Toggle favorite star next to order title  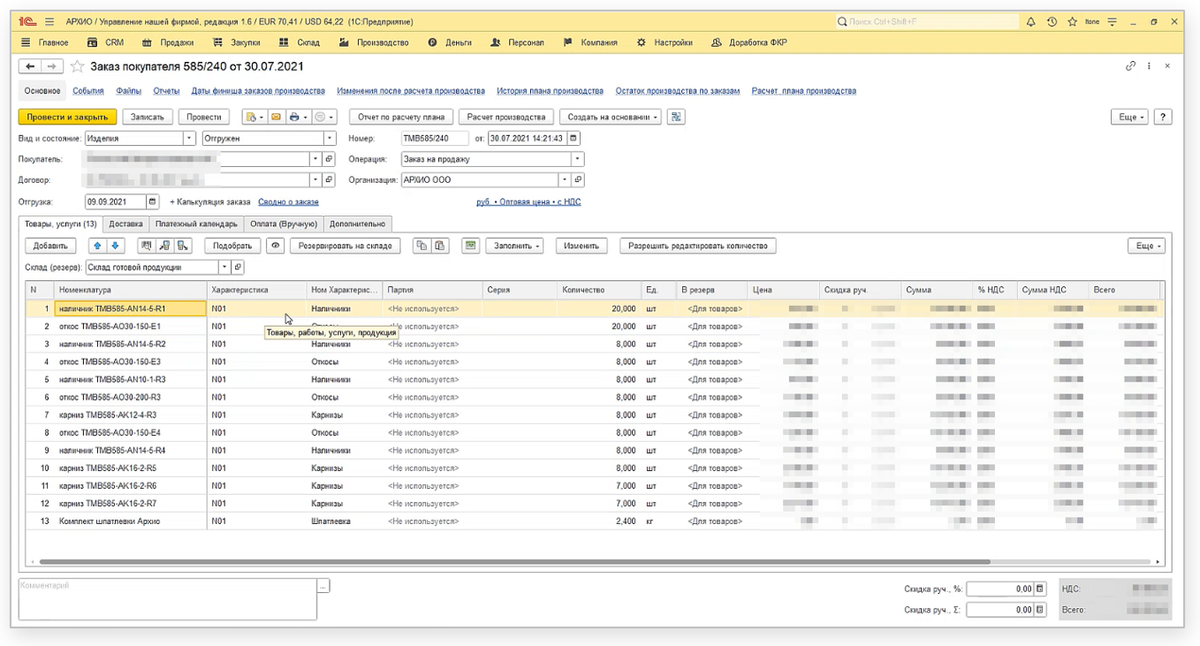[x=77, y=67]
